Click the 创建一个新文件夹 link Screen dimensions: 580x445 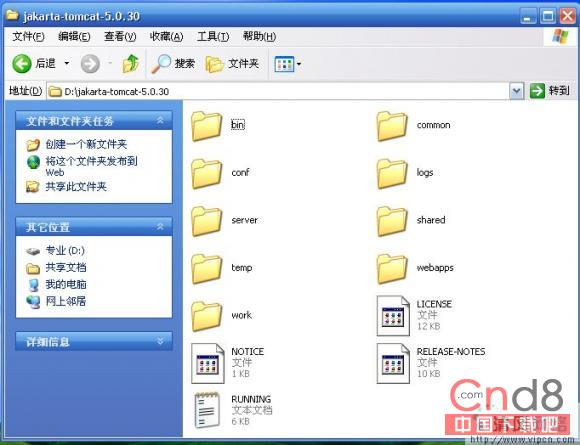click(x=86, y=144)
